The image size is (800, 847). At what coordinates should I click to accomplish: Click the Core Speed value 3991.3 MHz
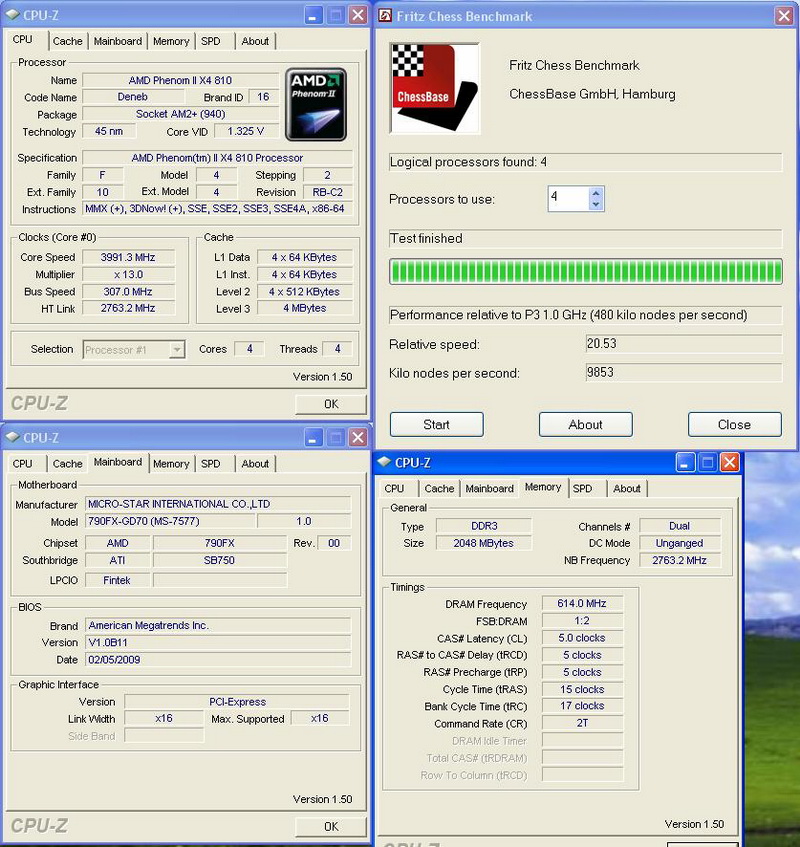128,257
